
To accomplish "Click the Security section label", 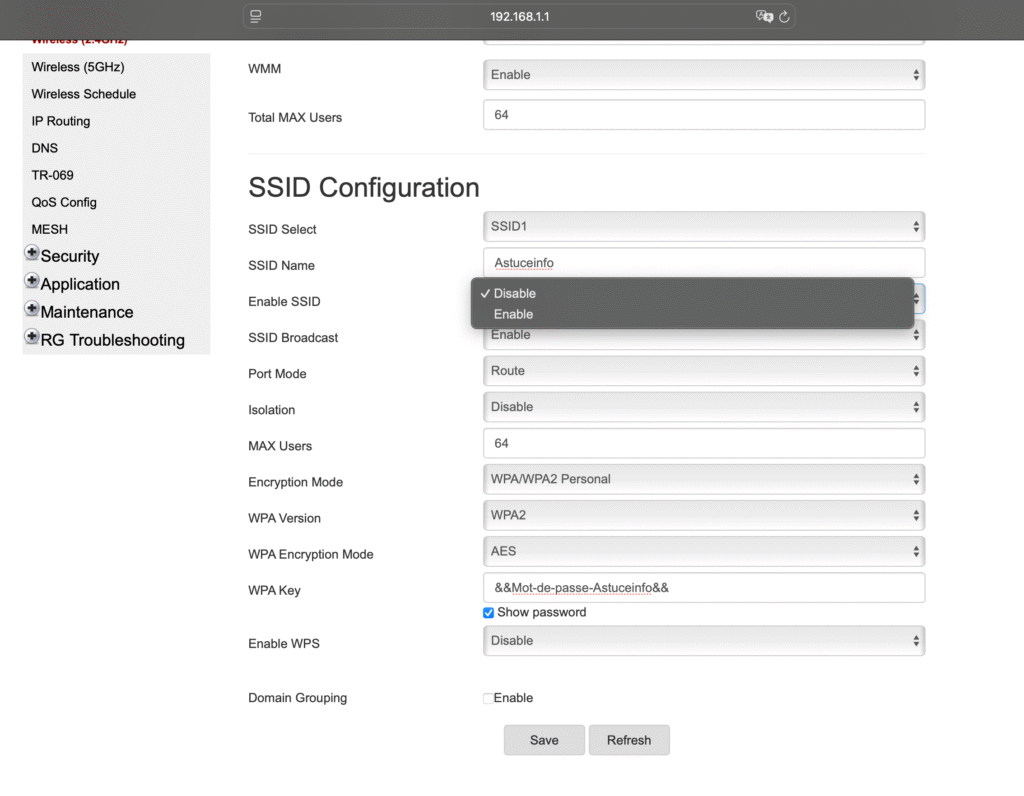I will pyautogui.click(x=70, y=256).
